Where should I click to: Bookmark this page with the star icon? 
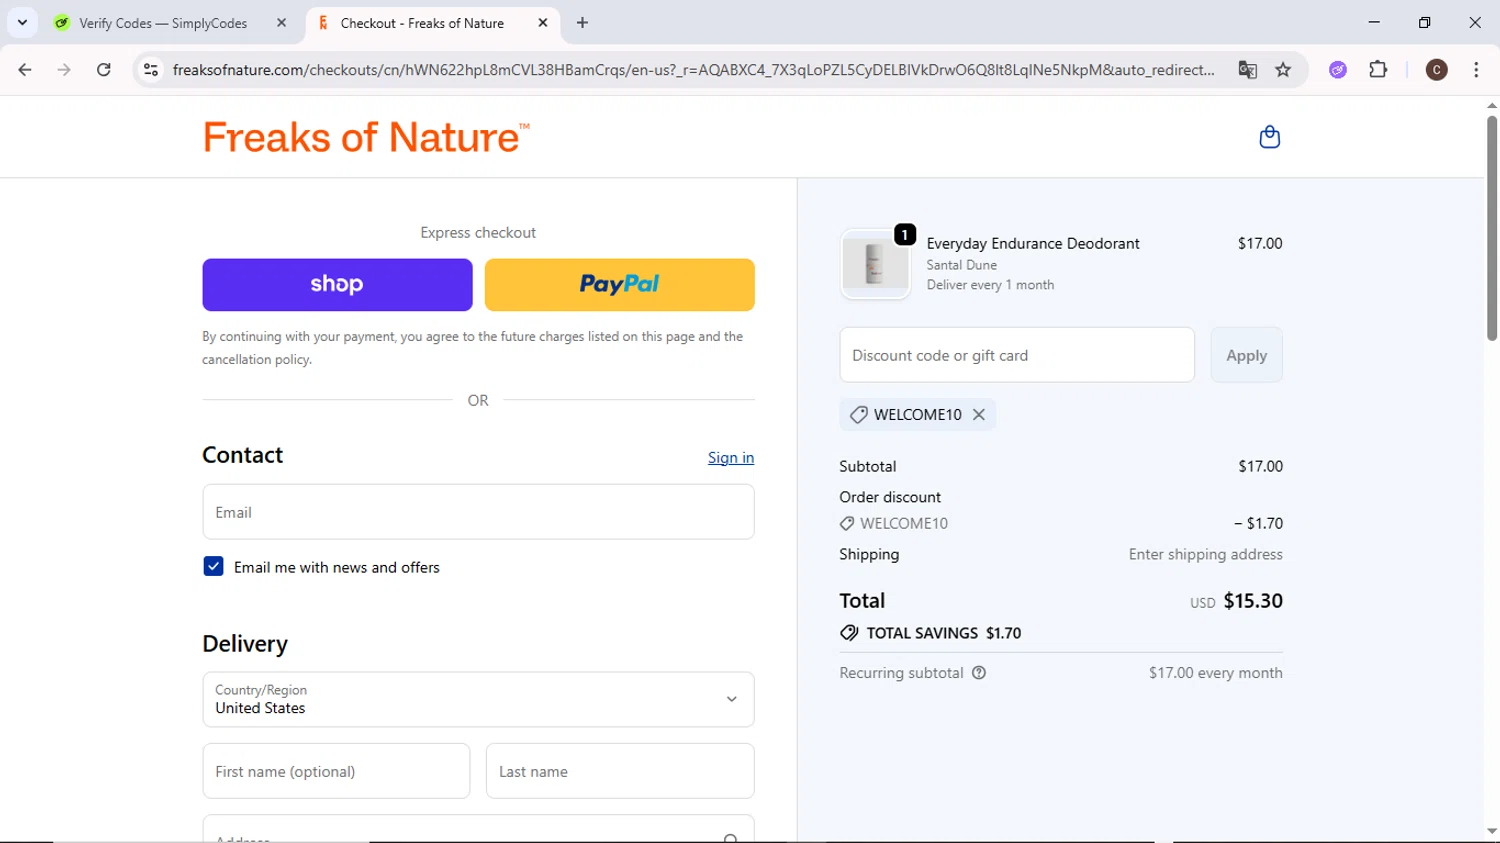tap(1283, 70)
